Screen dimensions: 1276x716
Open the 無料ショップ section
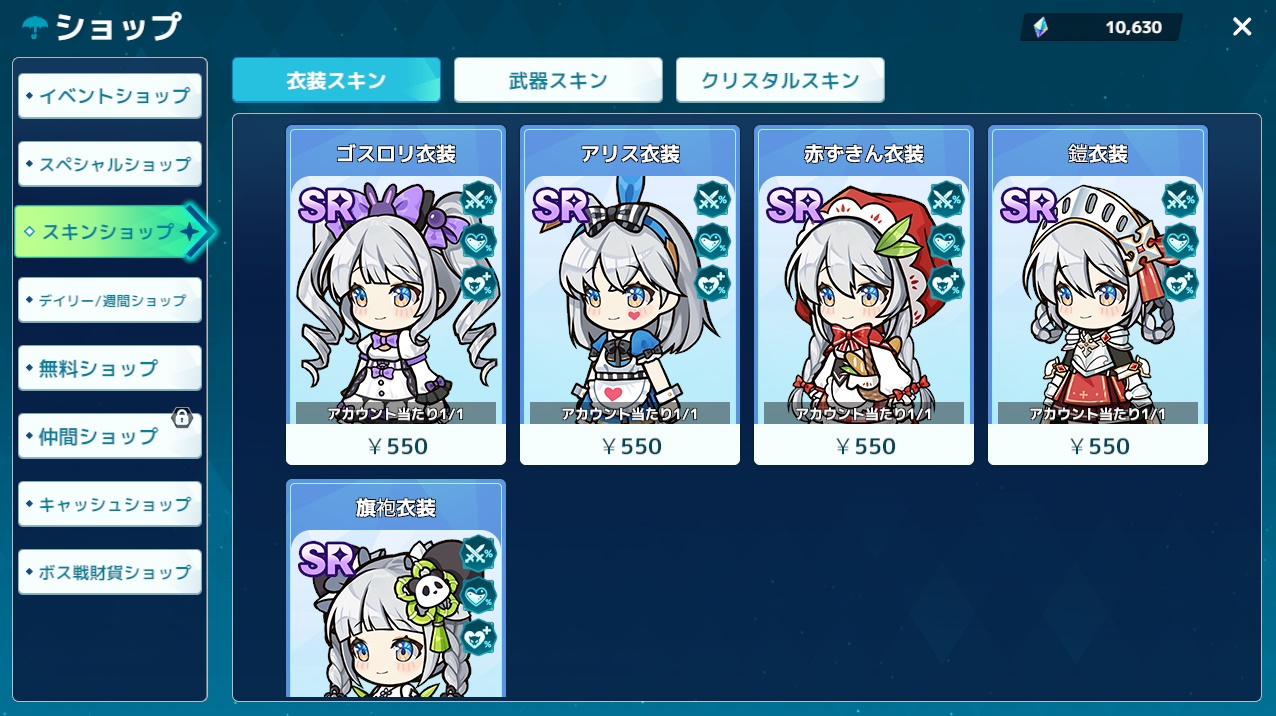point(110,368)
